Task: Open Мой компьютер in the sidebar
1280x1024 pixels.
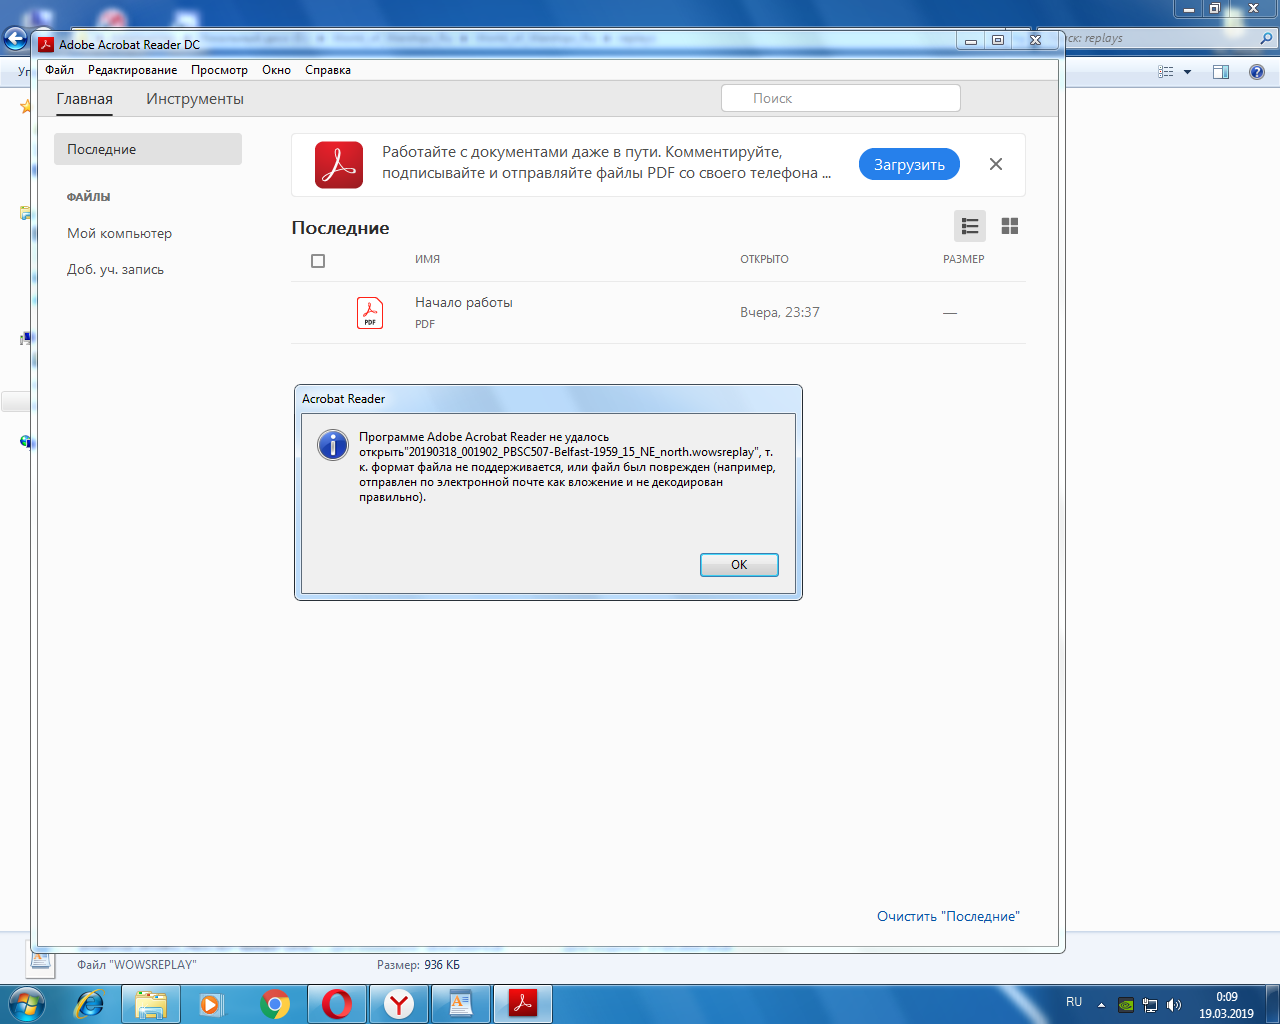Action: 119,233
